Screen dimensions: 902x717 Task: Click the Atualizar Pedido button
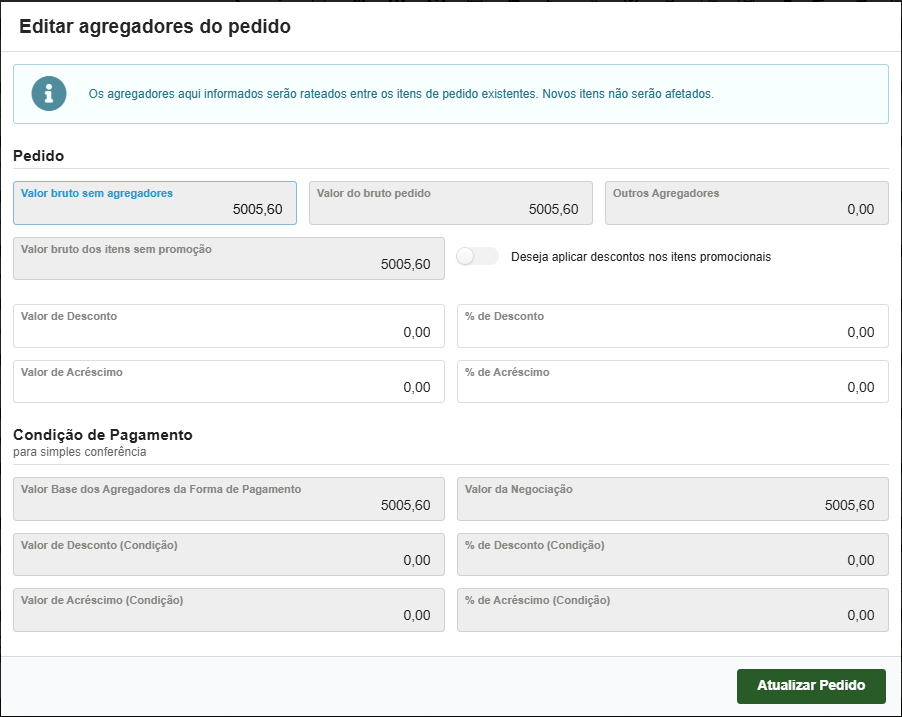811,686
